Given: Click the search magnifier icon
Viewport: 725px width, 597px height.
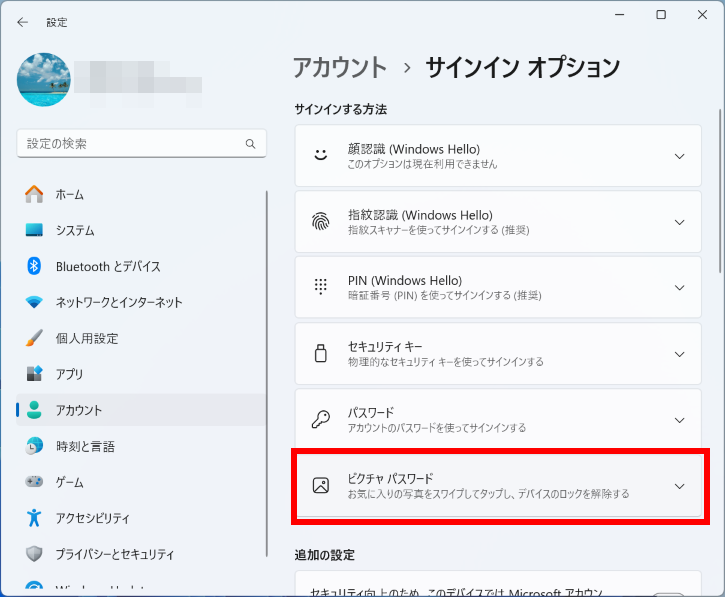Looking at the screenshot, I should pyautogui.click(x=250, y=144).
